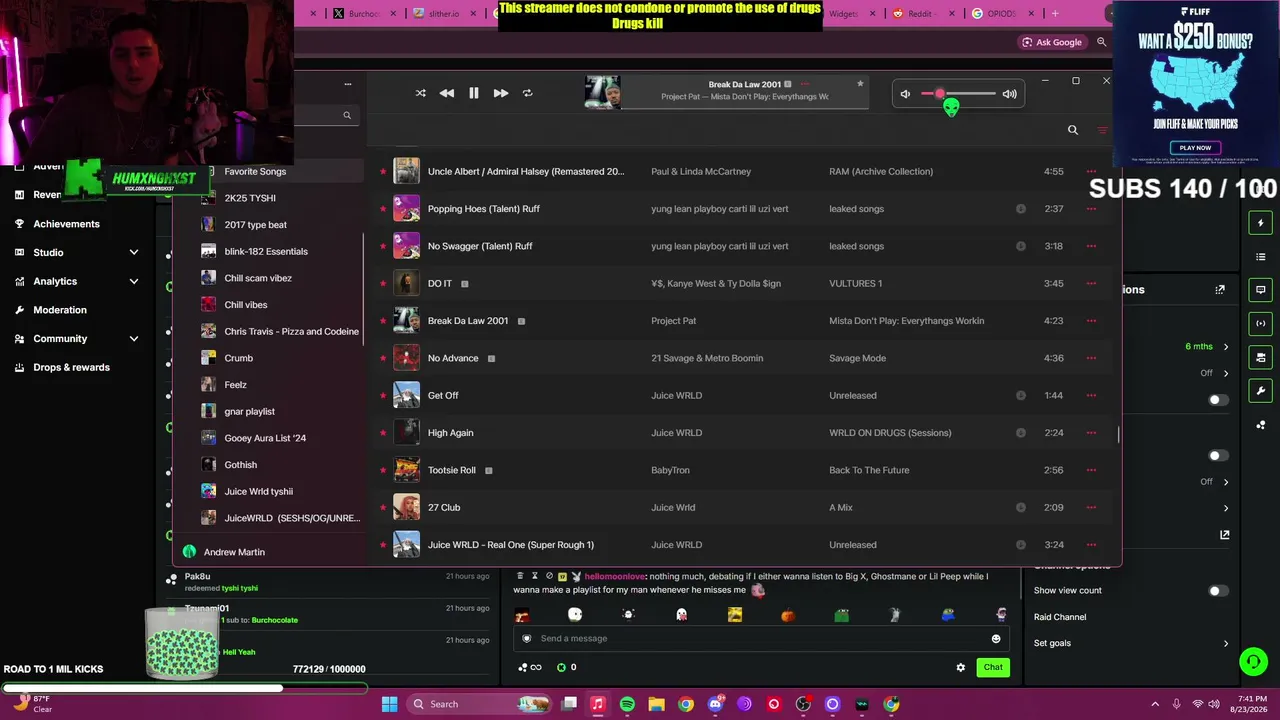This screenshot has height=720, width=1280.
Task: Skip back to the previous track
Action: point(447,93)
